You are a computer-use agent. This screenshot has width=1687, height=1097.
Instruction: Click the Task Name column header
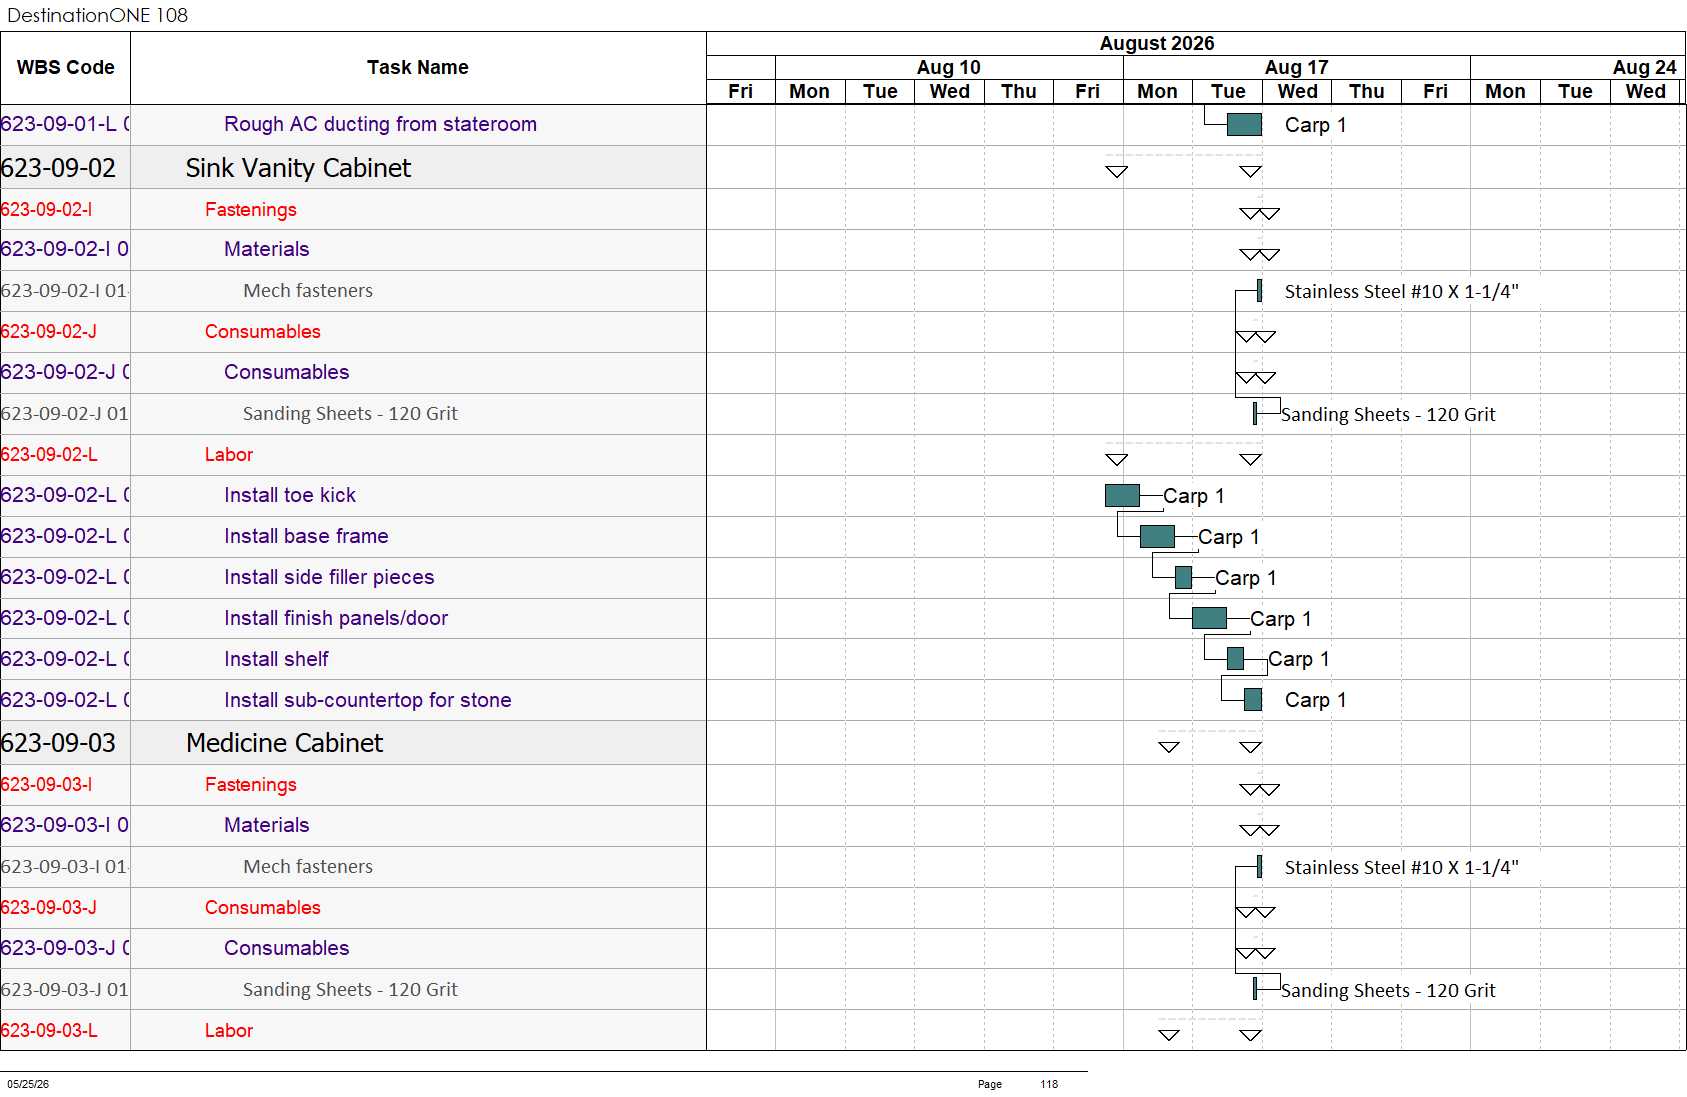(x=417, y=67)
